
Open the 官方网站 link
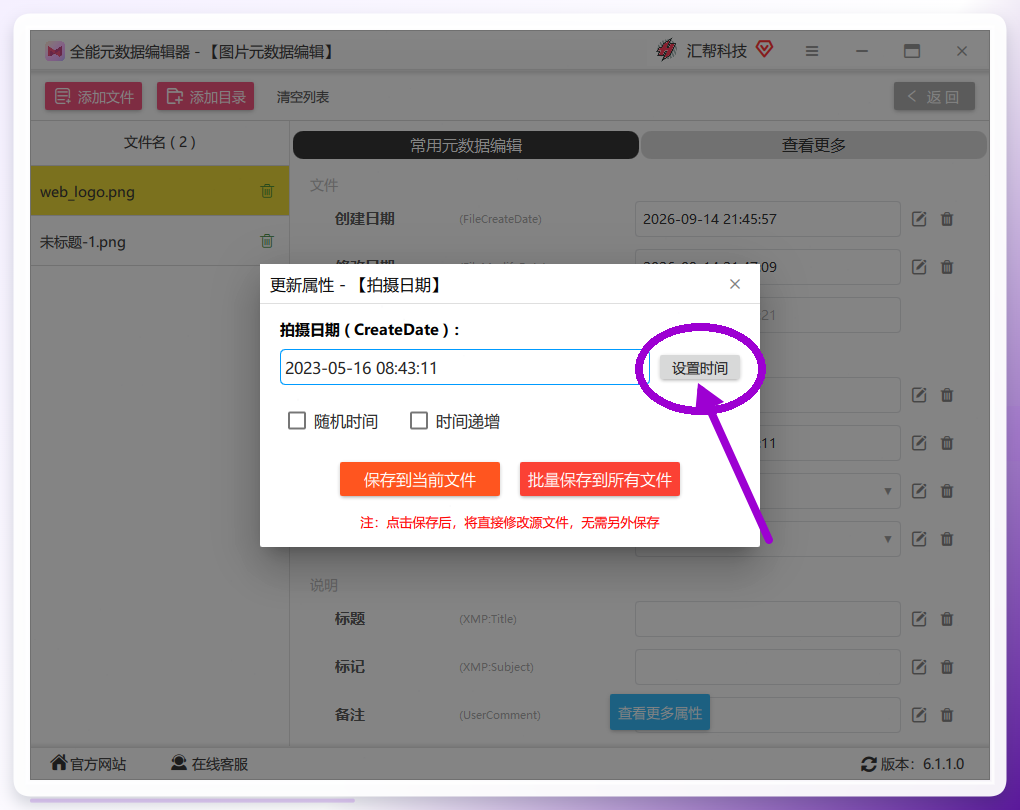88,763
